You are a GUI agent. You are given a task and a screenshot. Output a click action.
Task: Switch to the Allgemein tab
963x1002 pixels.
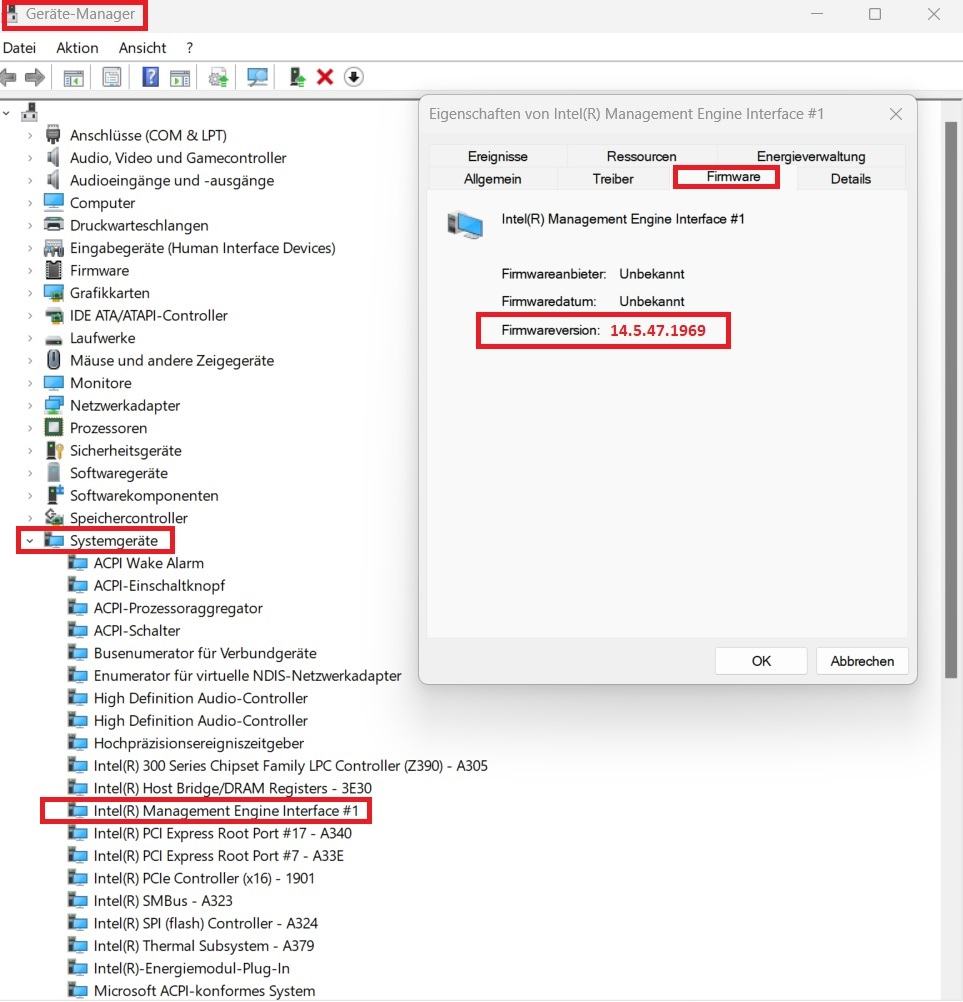click(x=492, y=179)
